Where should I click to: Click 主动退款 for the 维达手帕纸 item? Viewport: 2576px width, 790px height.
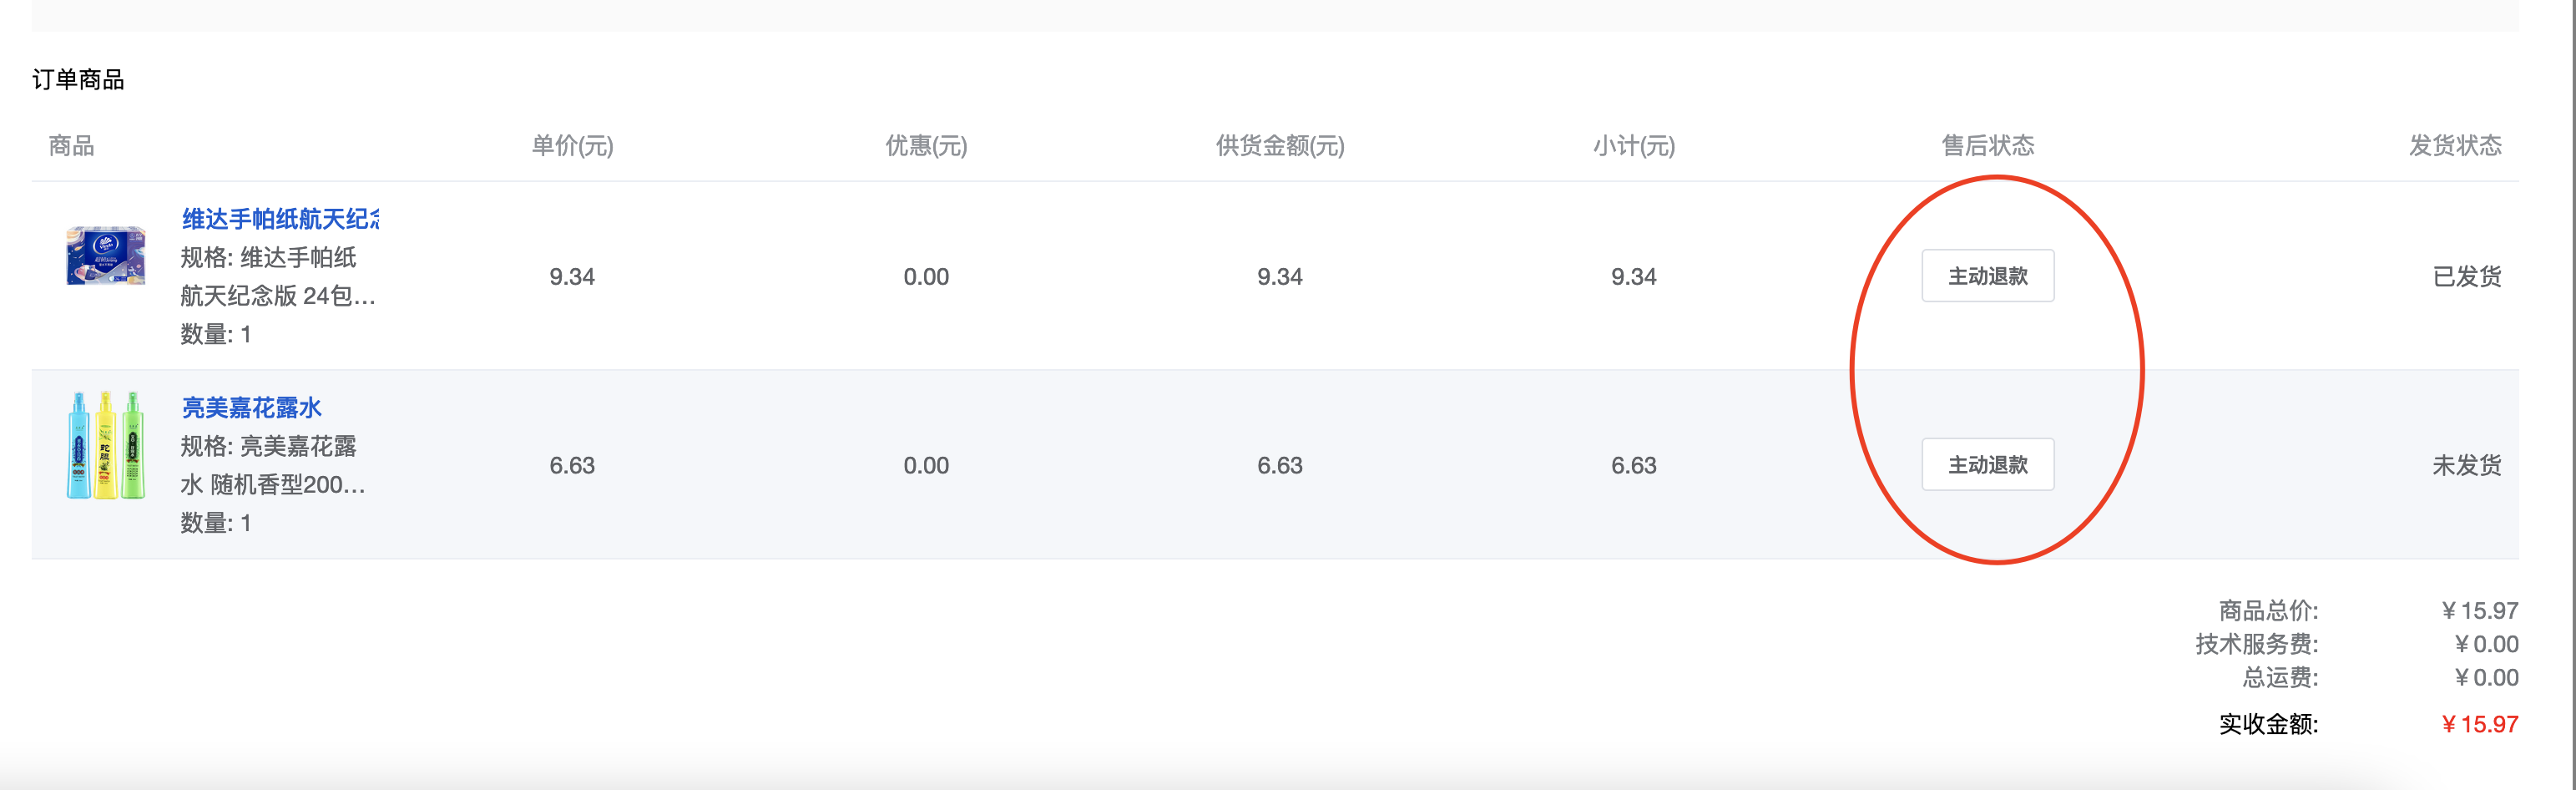(1987, 276)
